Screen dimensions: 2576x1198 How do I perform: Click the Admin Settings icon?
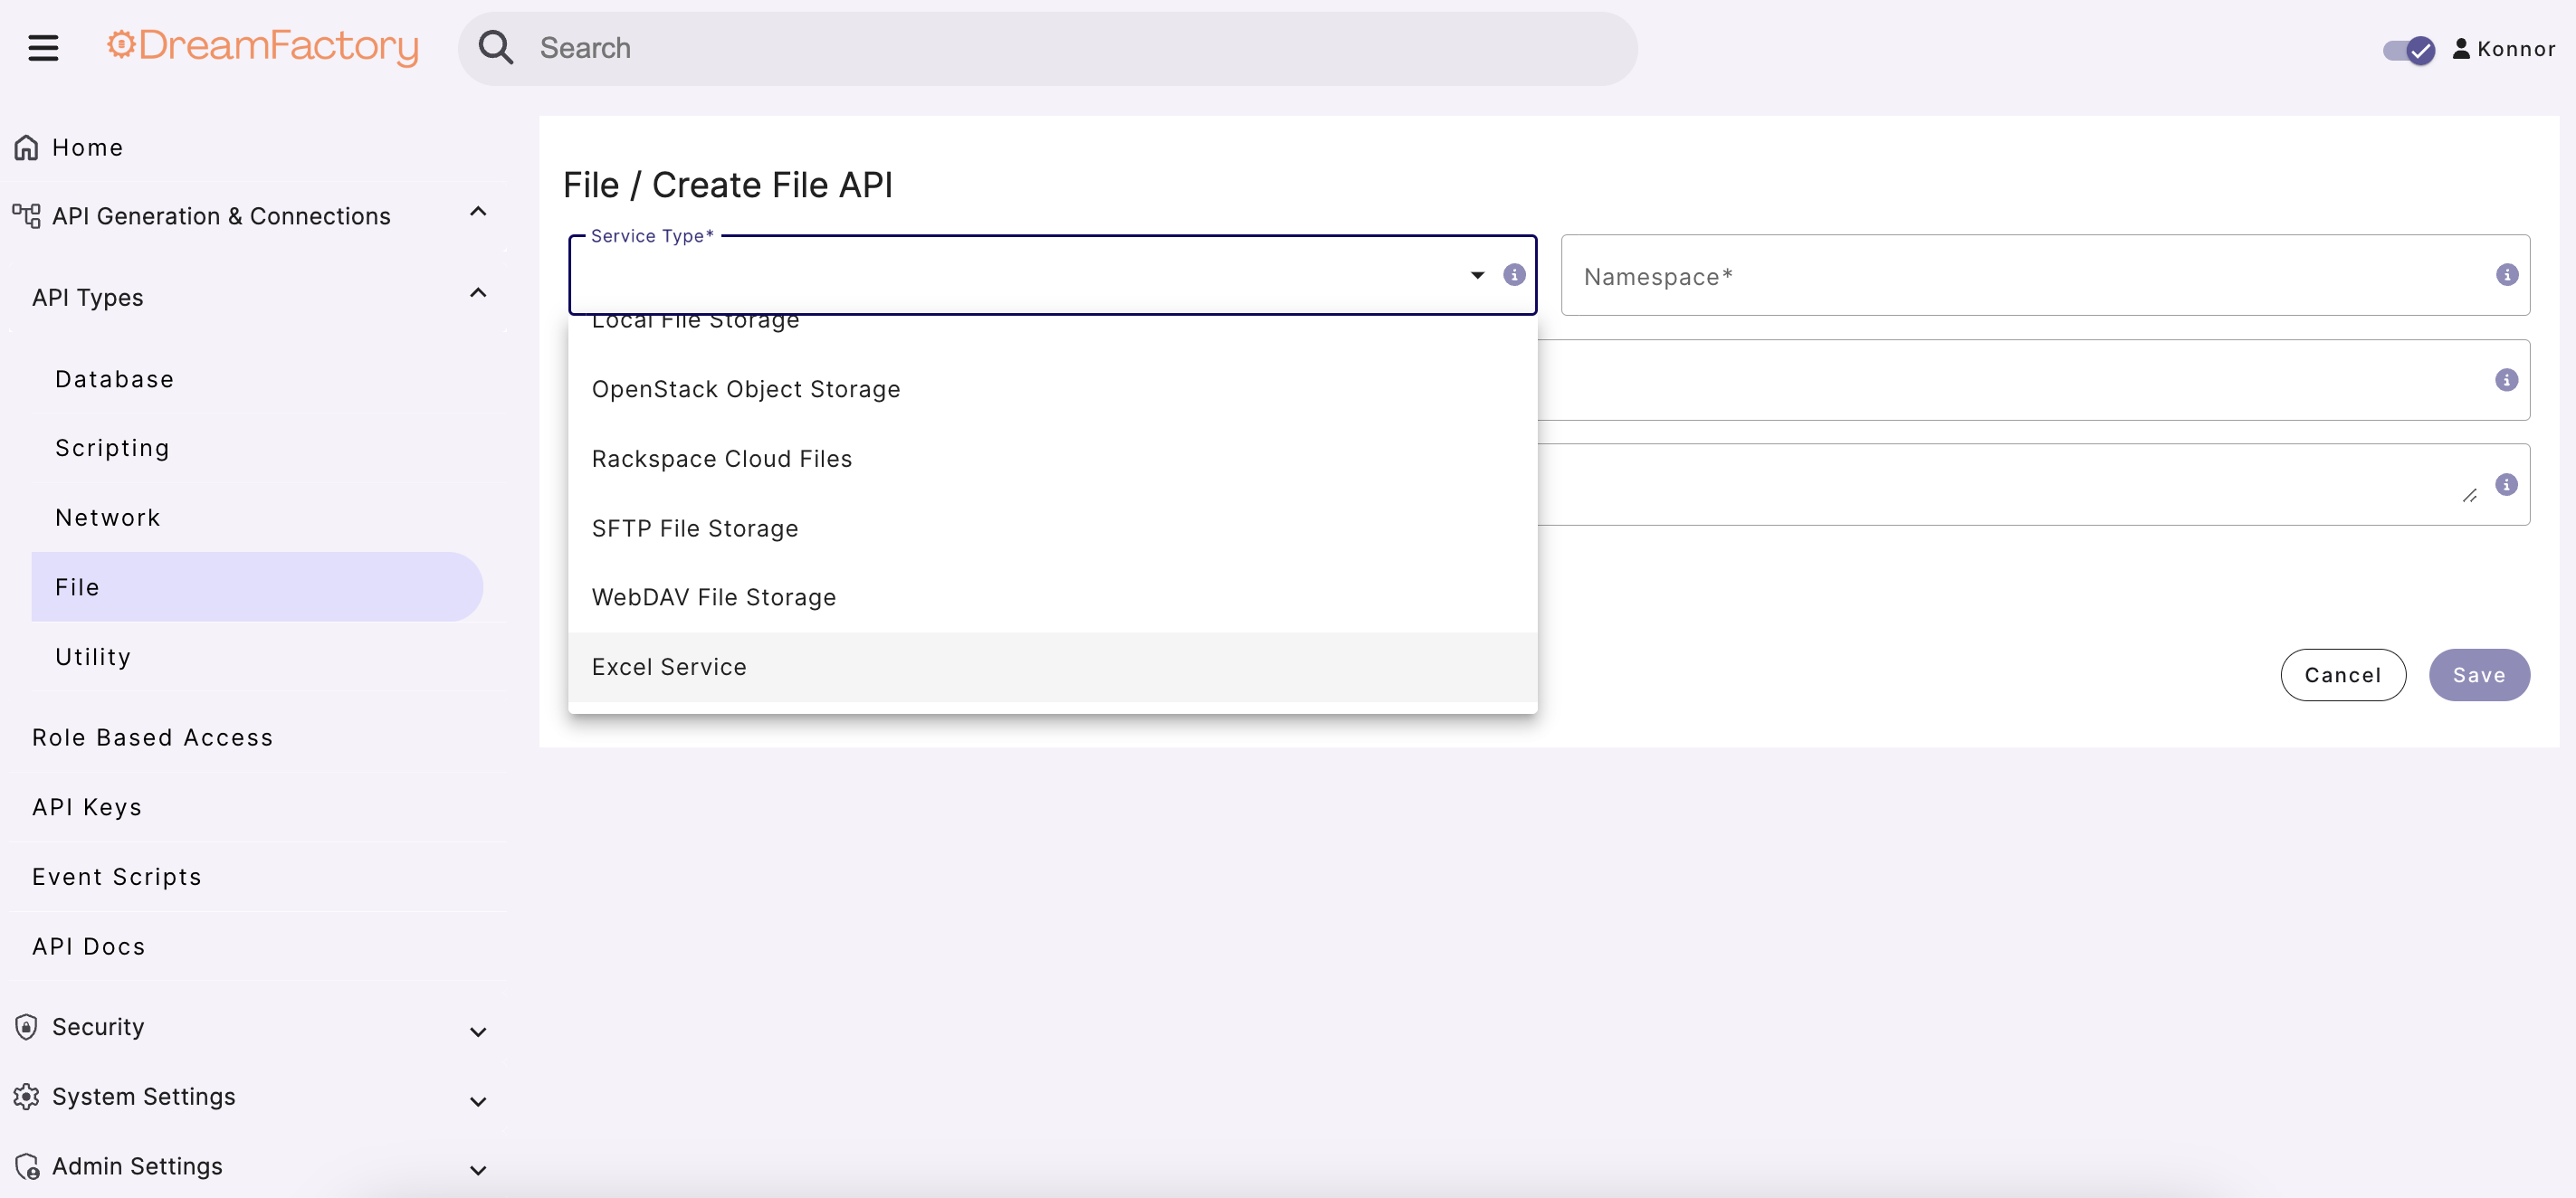[26, 1166]
